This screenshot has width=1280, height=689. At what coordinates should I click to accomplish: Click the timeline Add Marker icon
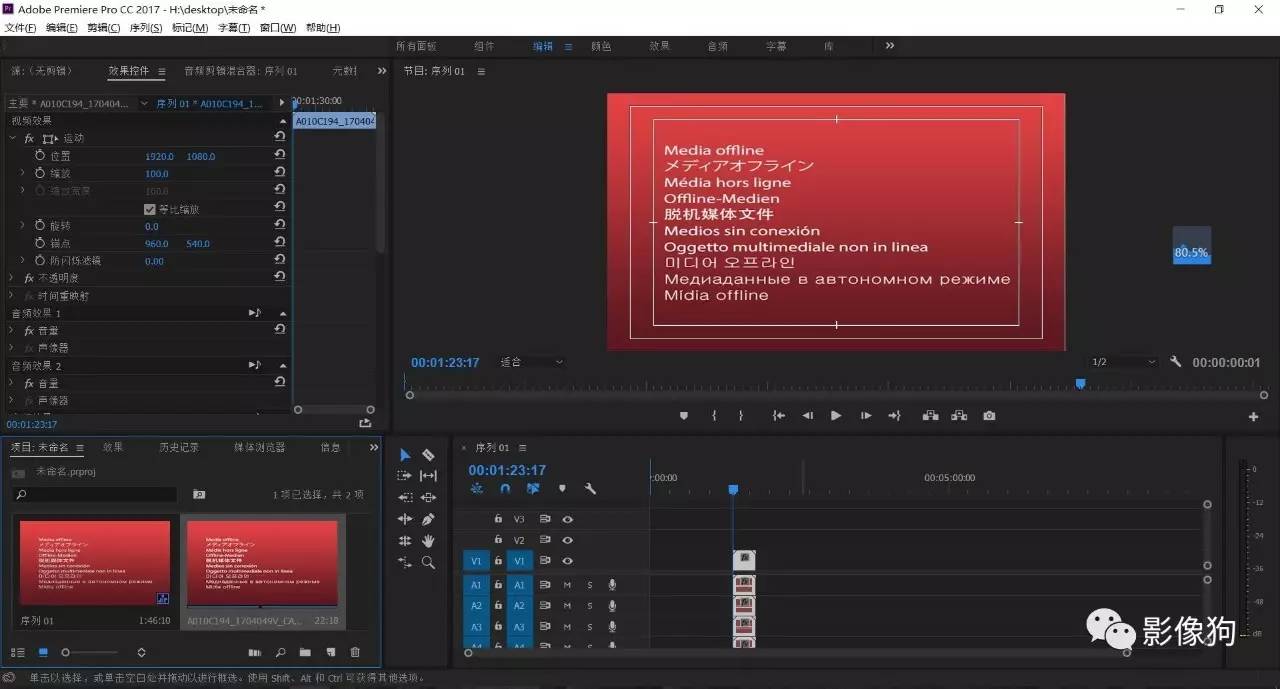point(562,489)
